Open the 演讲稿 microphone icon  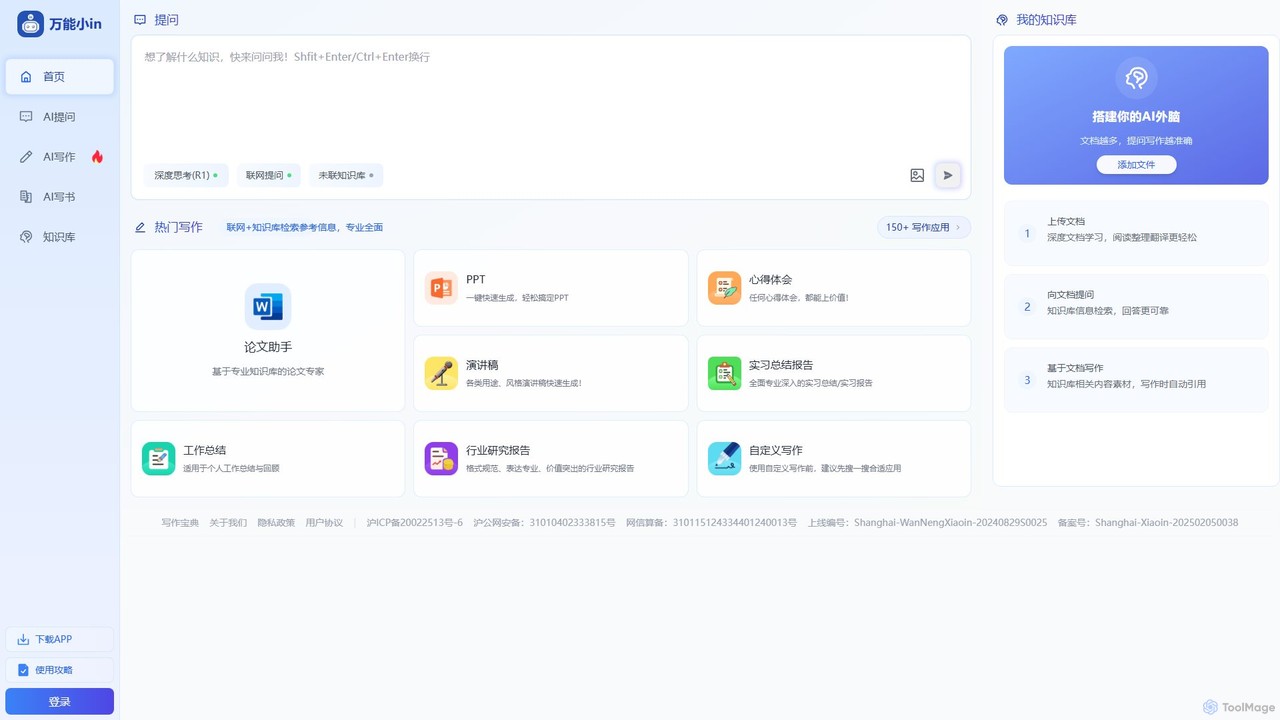coord(441,373)
